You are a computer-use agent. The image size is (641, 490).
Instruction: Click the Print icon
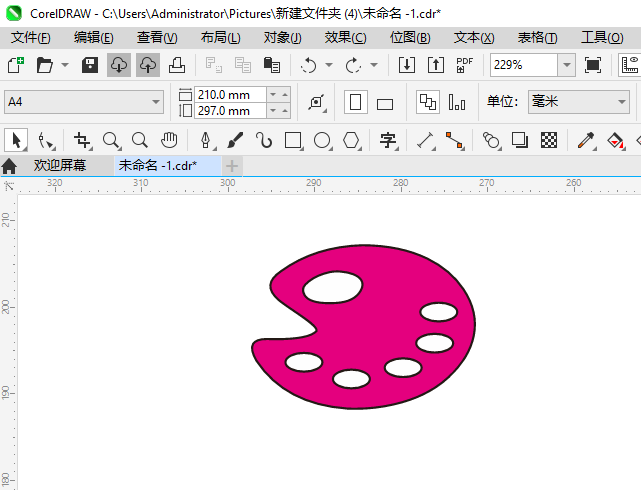[177, 65]
